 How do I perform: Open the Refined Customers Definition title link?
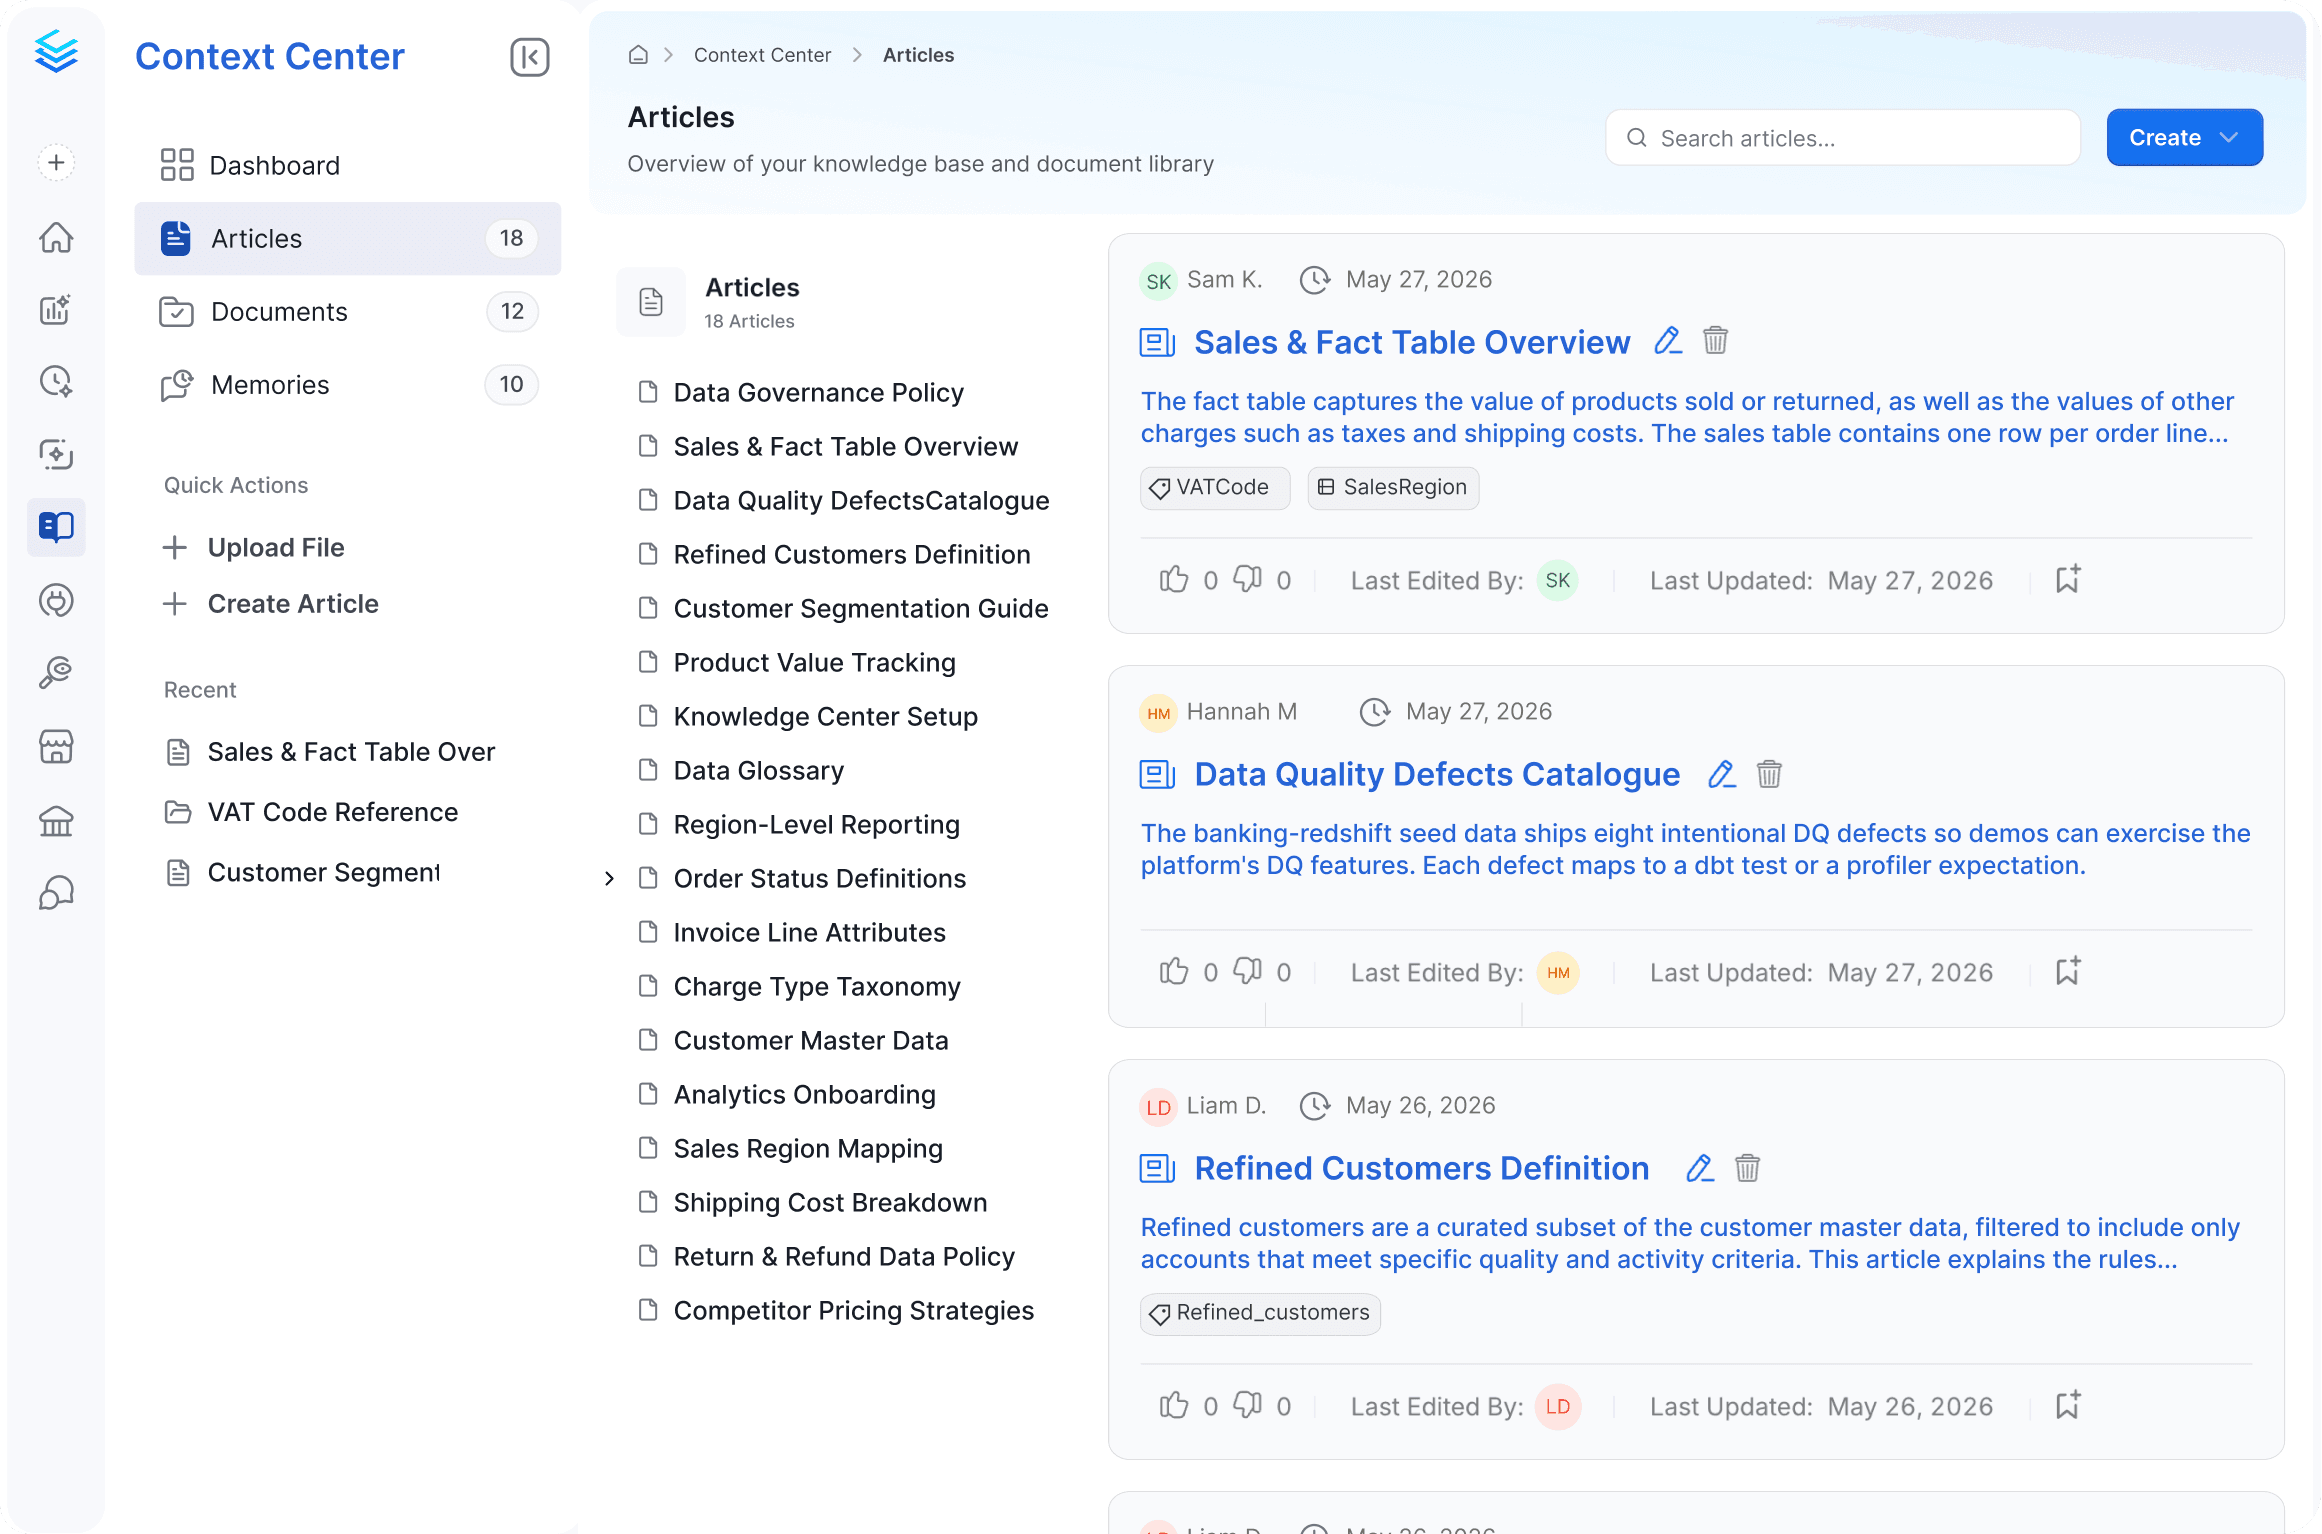pyautogui.click(x=1421, y=1168)
